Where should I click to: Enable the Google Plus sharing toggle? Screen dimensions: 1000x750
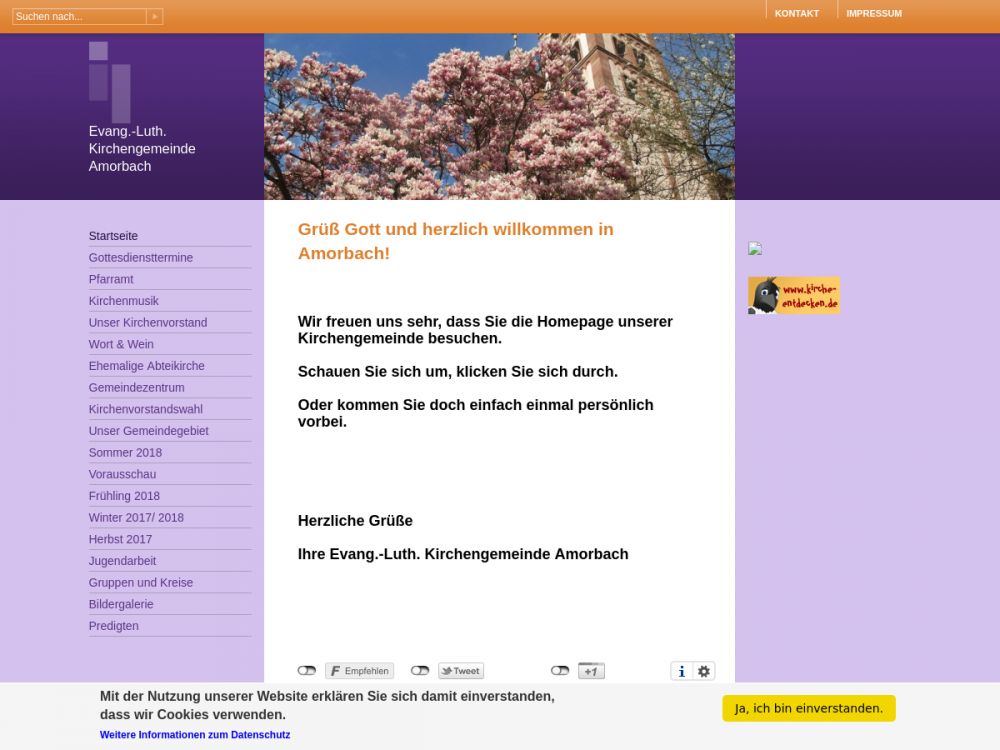click(560, 671)
